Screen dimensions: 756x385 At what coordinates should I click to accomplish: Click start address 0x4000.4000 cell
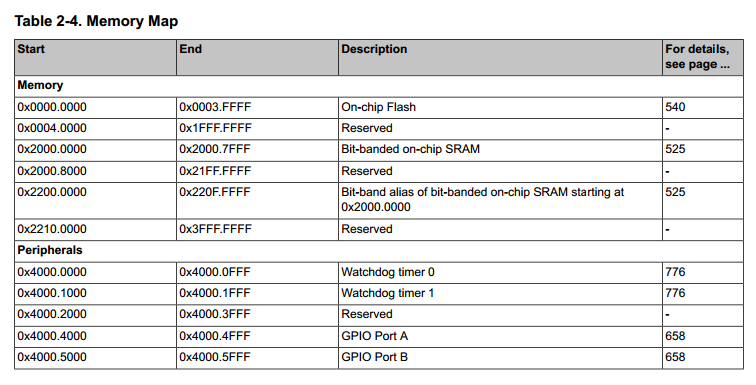click(95, 336)
